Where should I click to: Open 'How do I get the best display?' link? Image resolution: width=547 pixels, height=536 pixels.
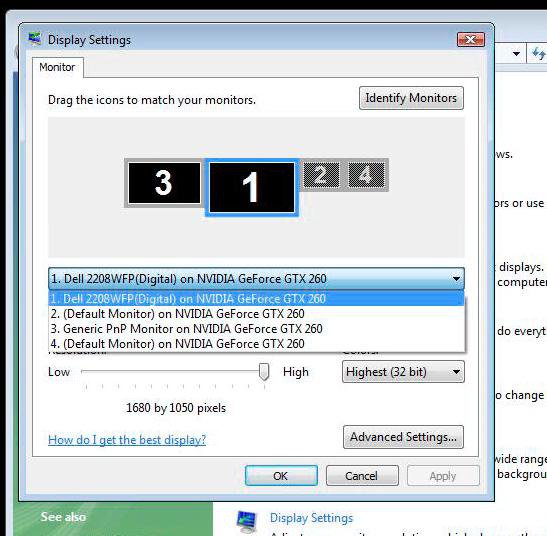point(127,440)
